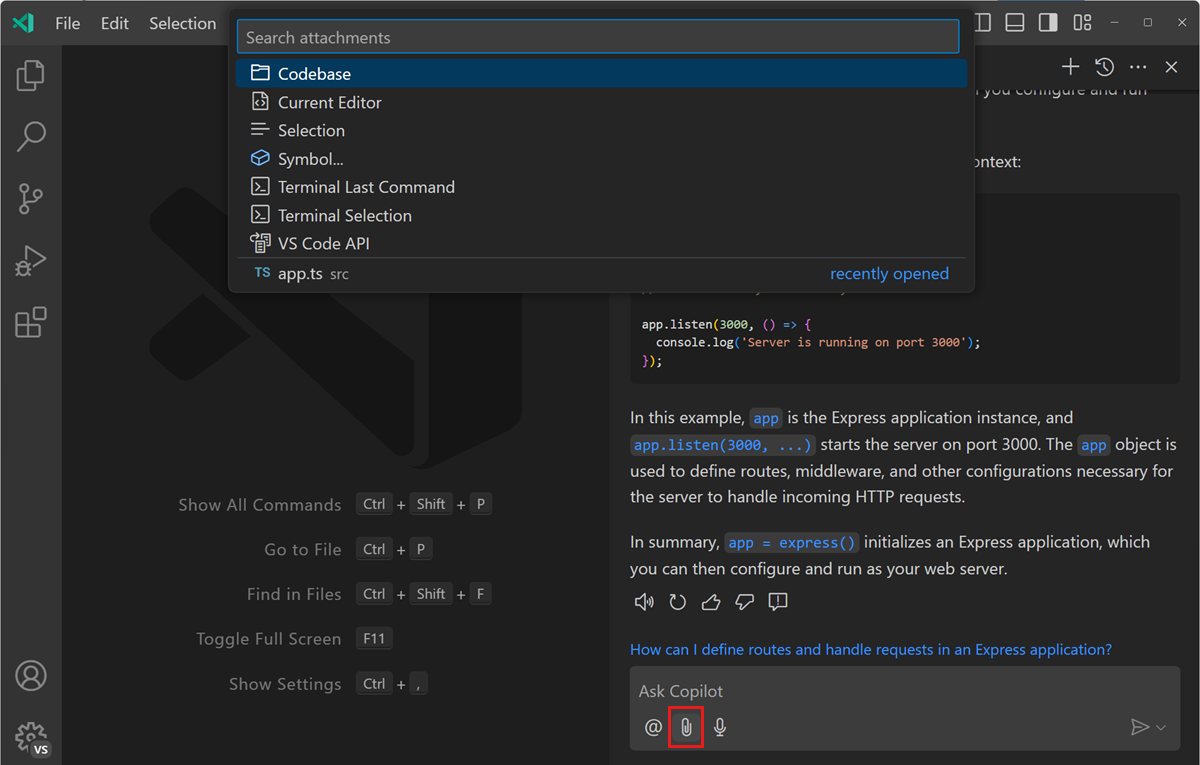Start a new chat with the plus icon

tap(1070, 66)
